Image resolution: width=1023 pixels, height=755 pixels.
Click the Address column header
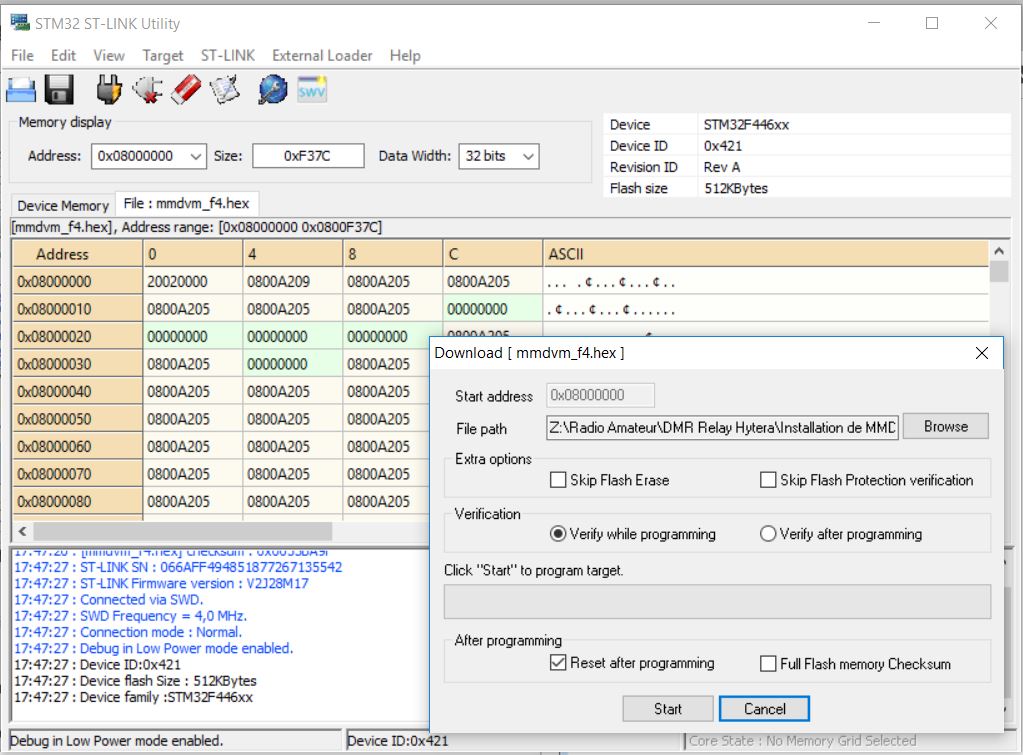coord(77,254)
